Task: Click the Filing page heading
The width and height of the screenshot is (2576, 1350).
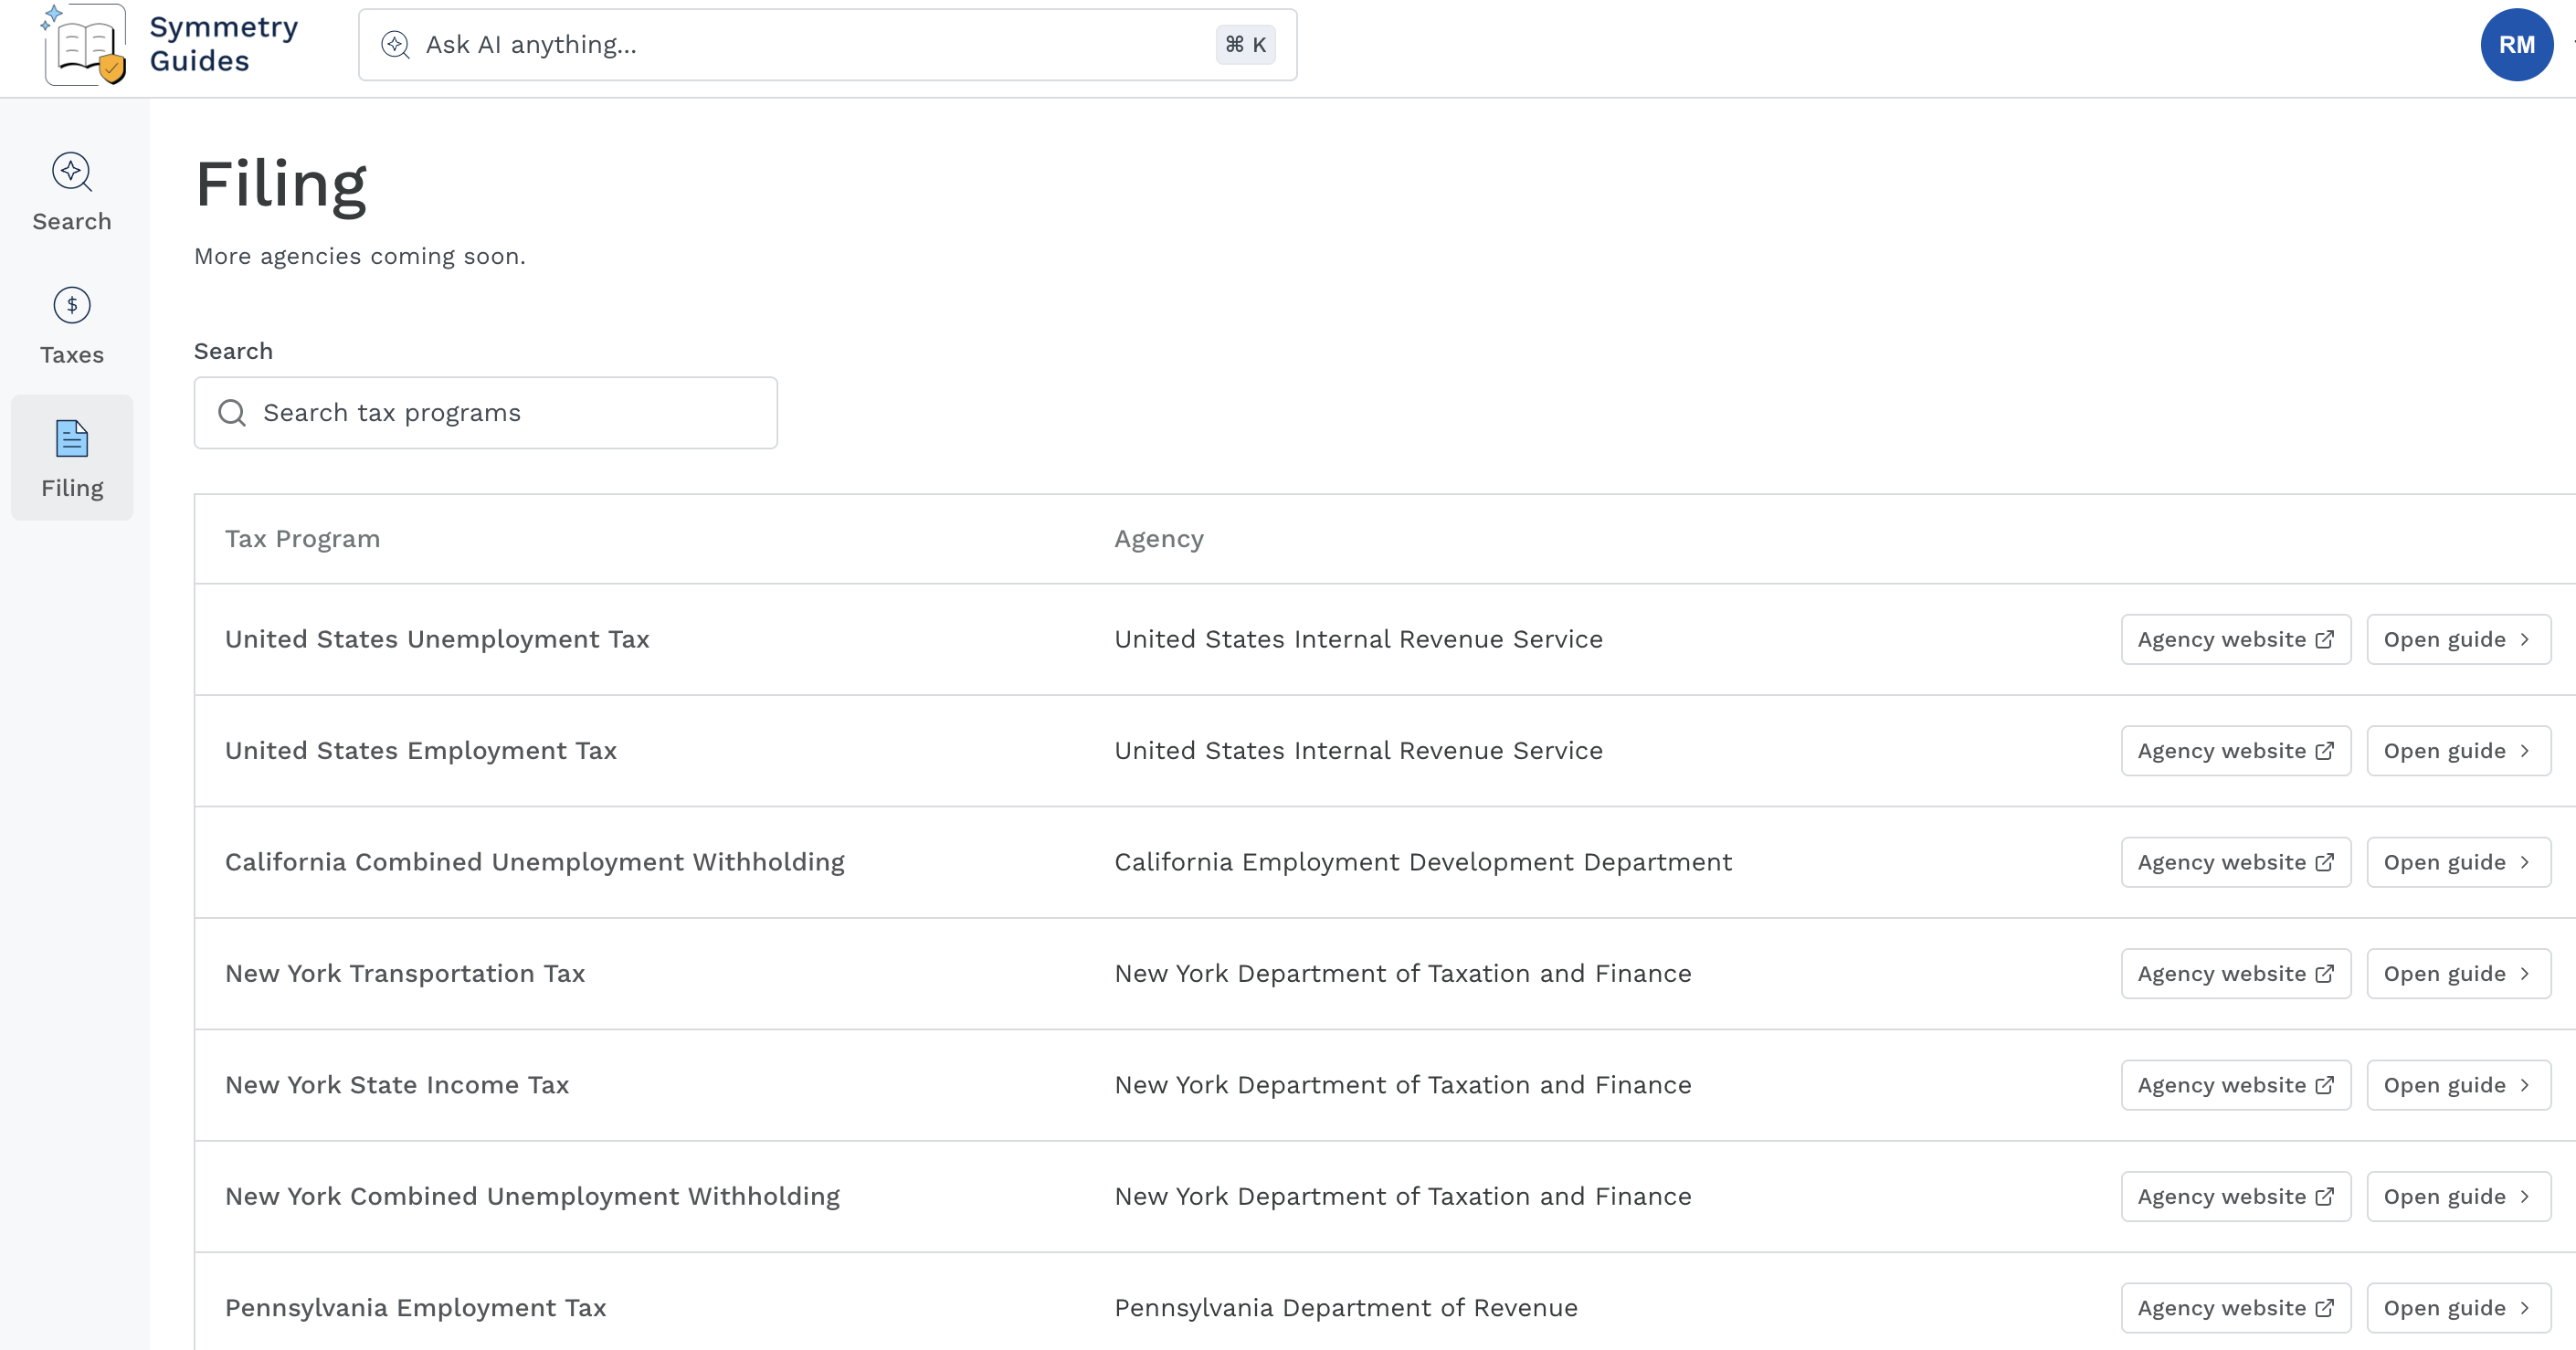Action: (281, 185)
